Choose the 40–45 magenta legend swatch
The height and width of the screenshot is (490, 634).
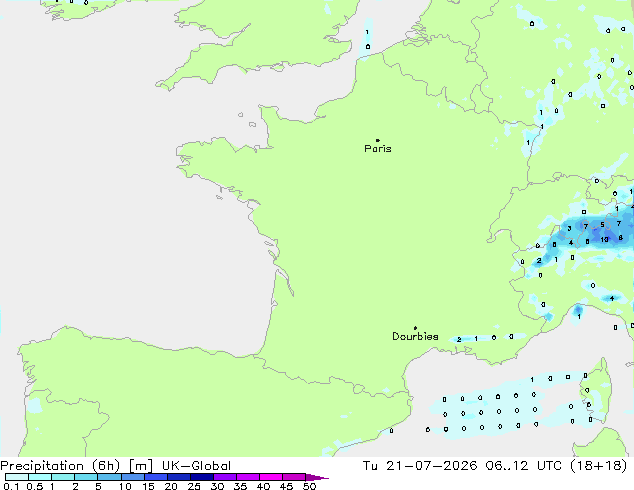point(271,477)
